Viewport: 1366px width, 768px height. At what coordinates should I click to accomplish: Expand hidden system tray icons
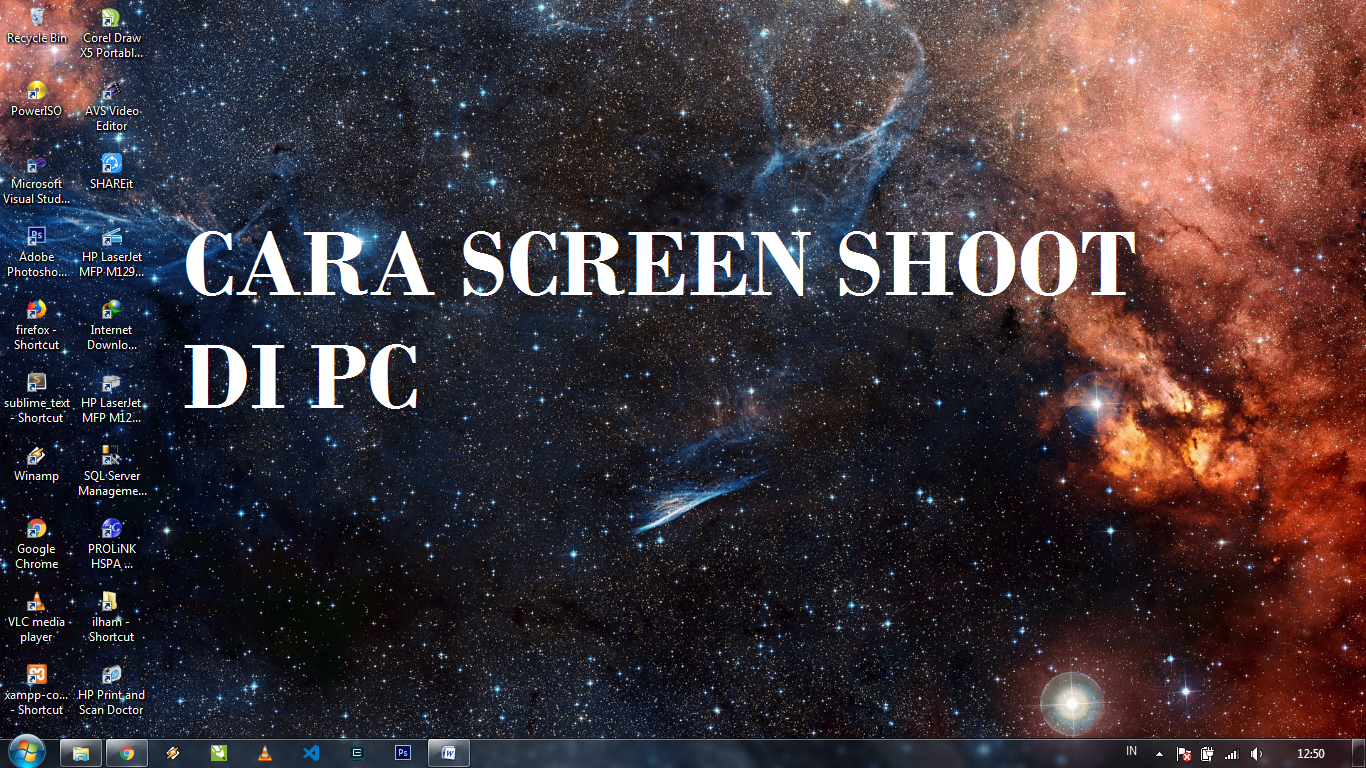(x=1159, y=754)
